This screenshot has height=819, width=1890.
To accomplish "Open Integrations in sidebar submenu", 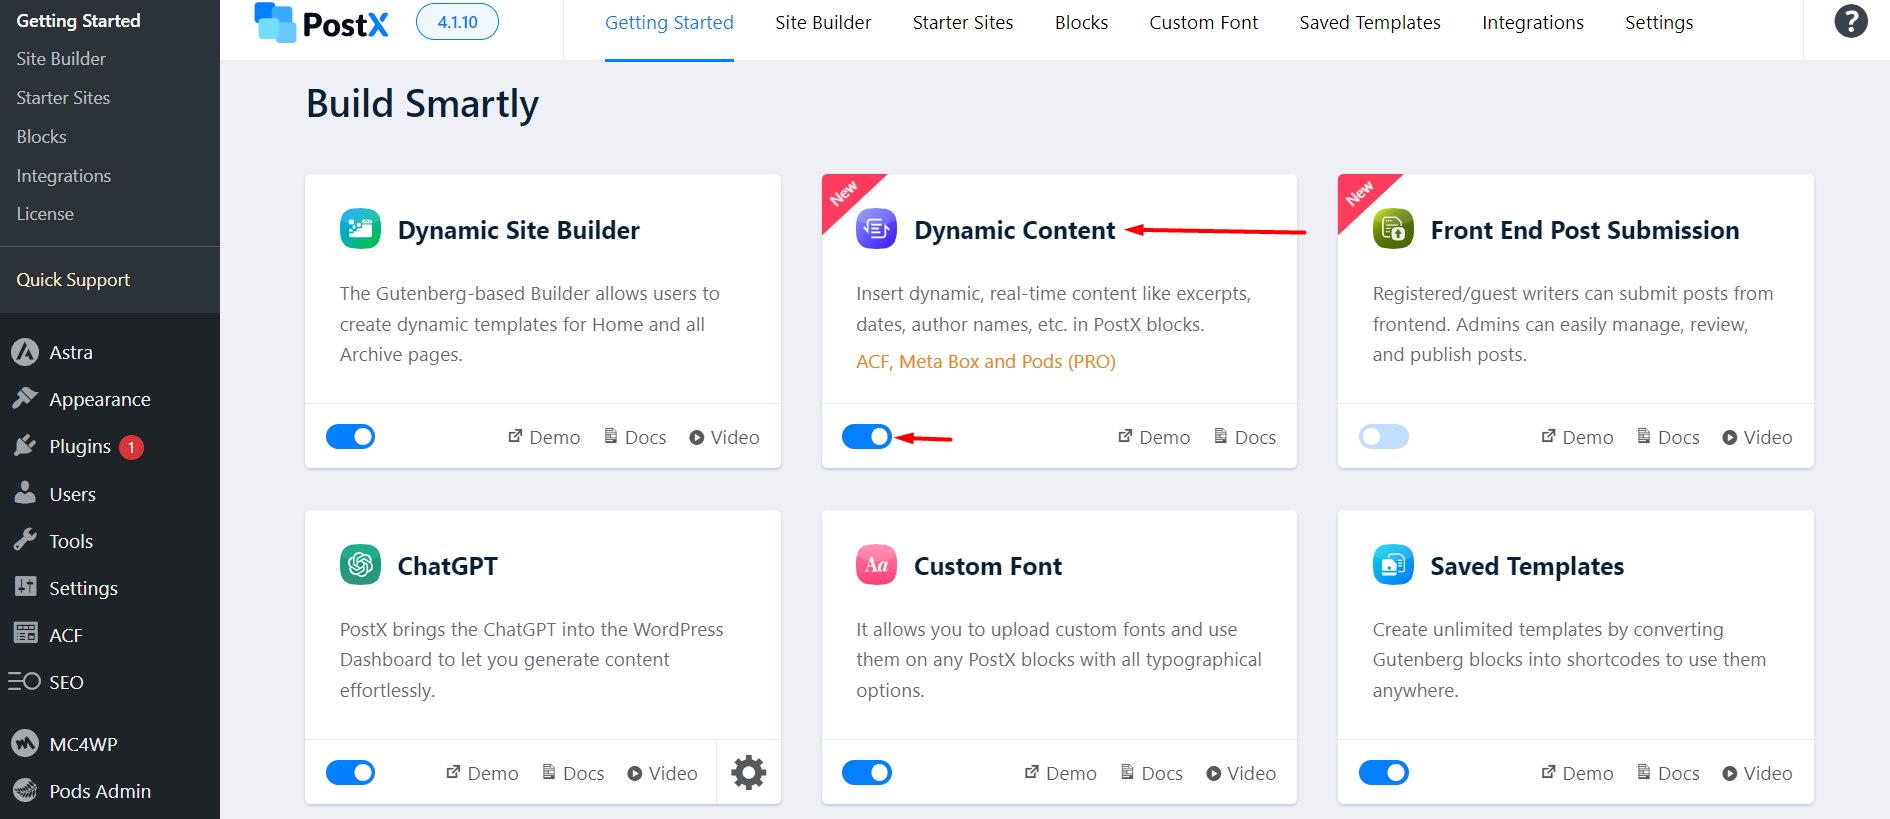I will coord(63,176).
